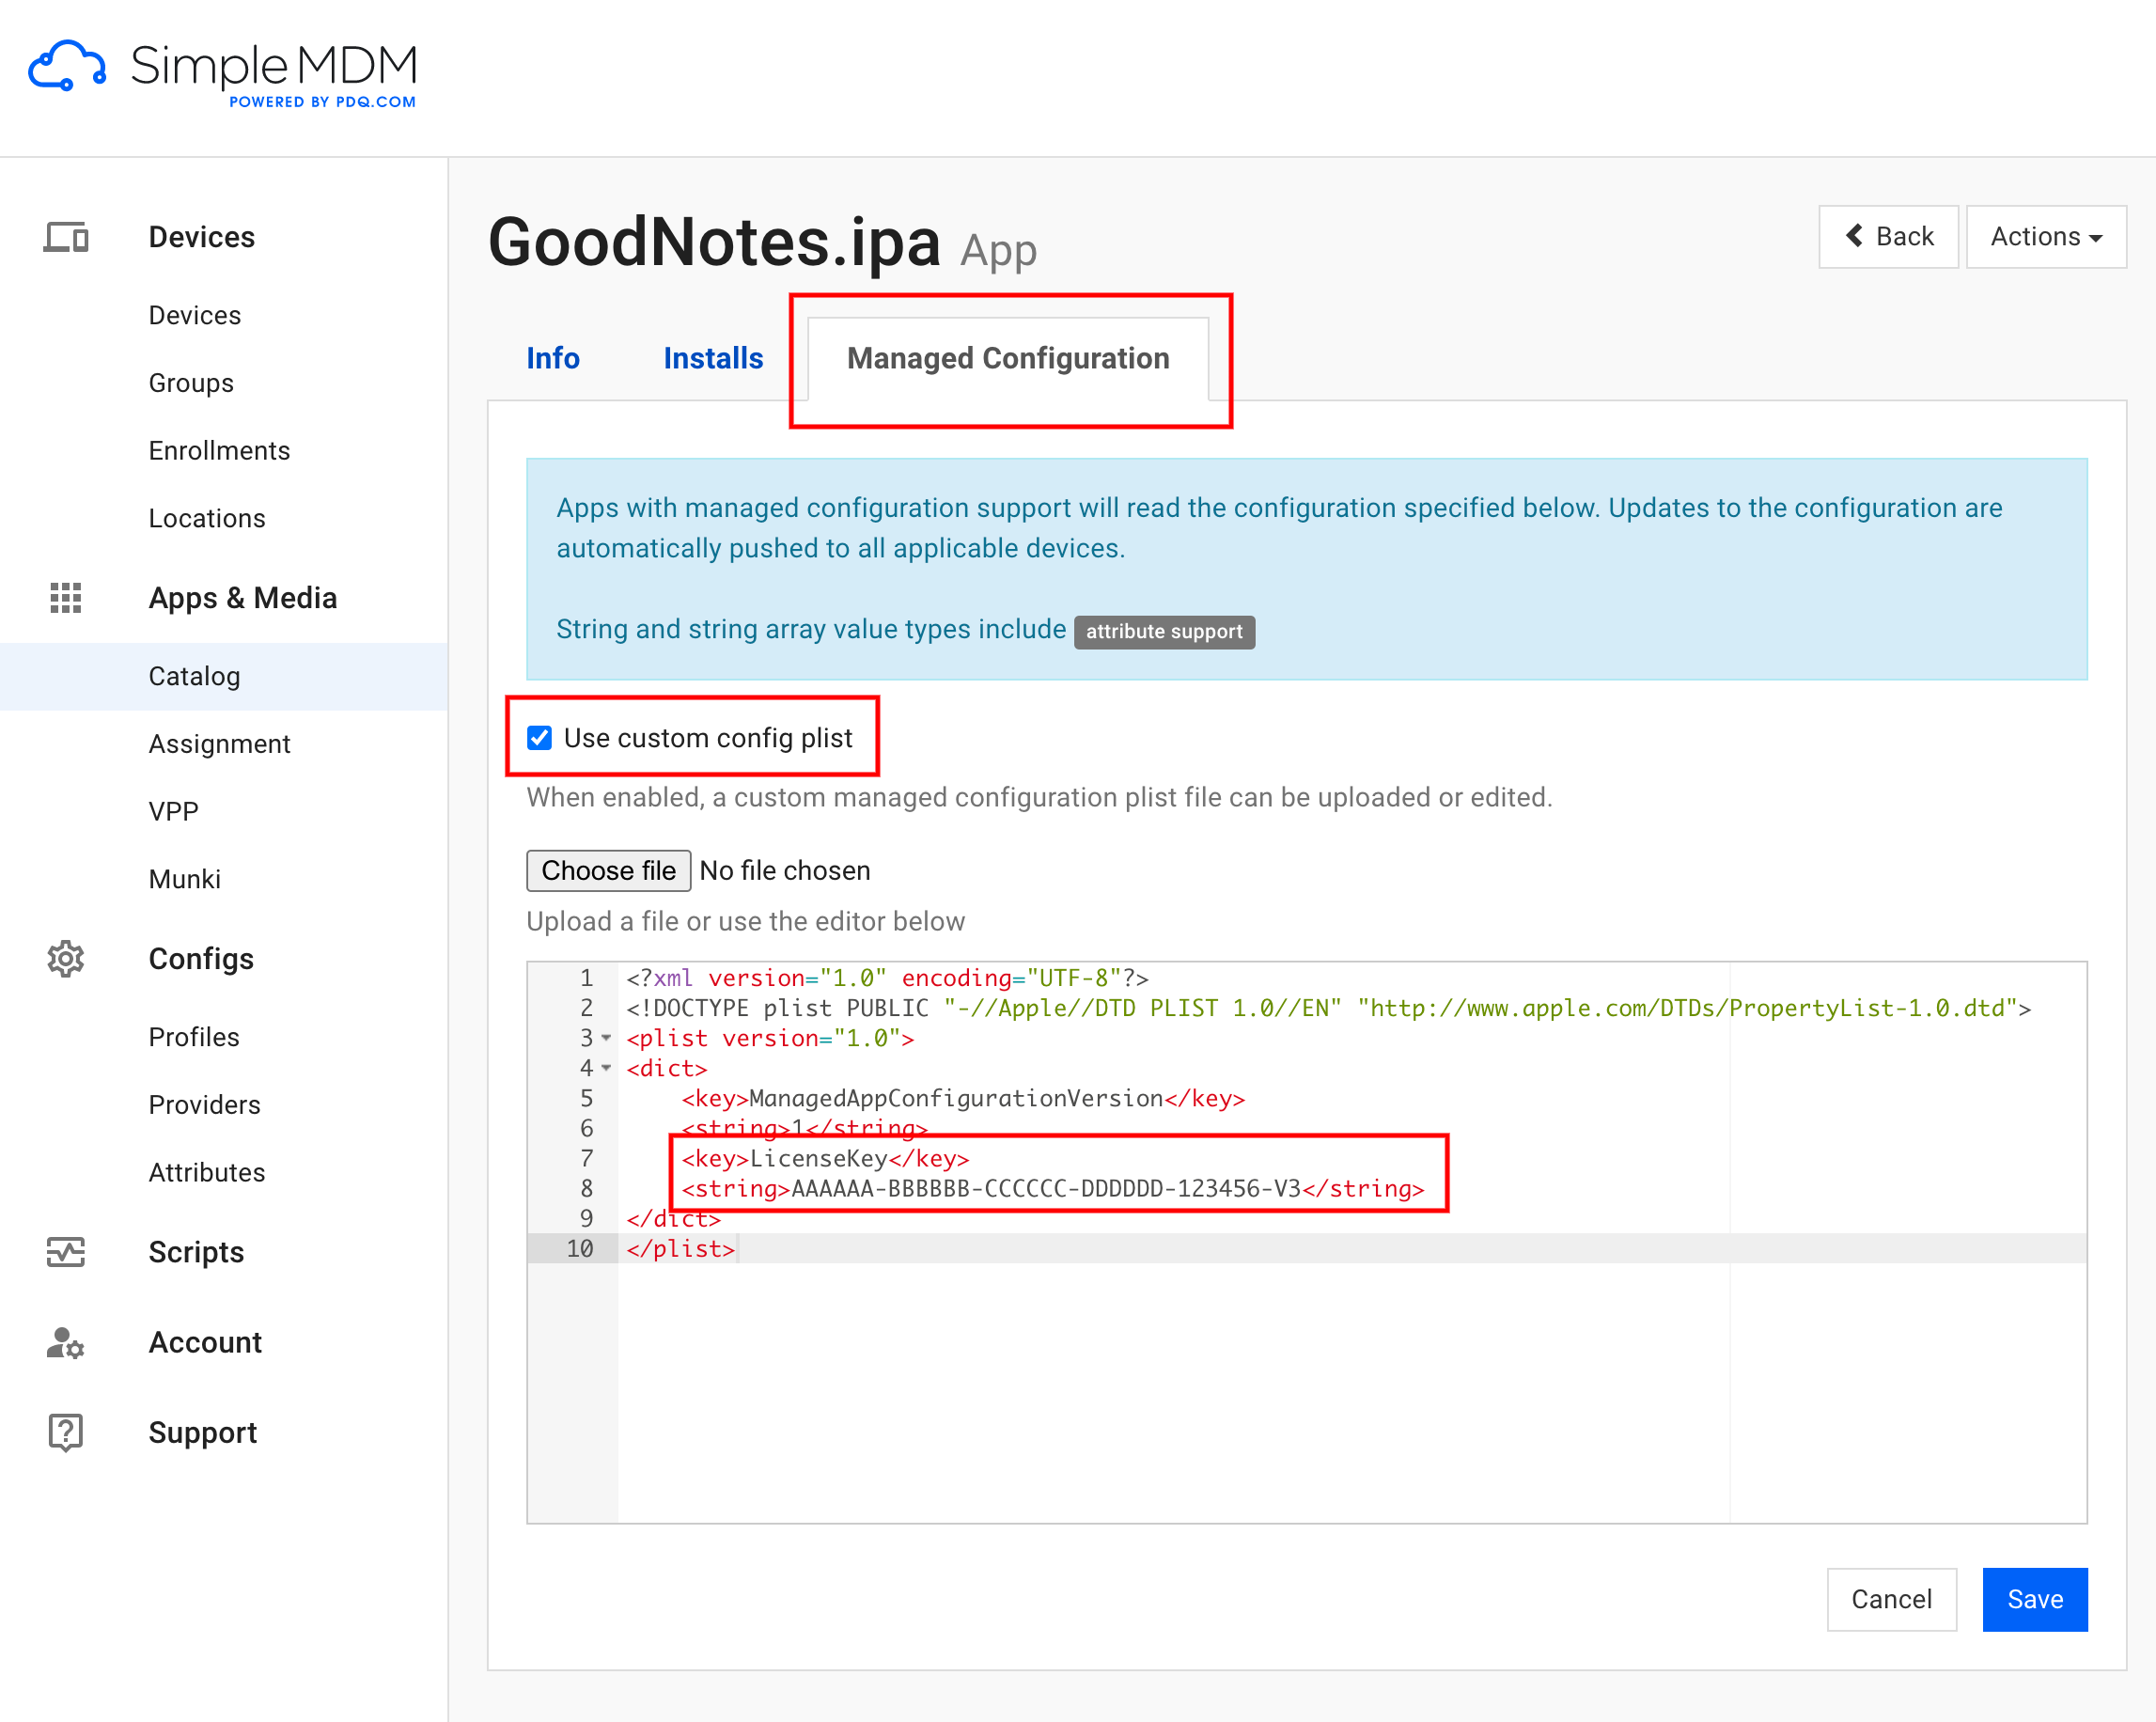The image size is (2156, 1722).
Task: Click the Account user-gear icon
Action: (x=66, y=1342)
